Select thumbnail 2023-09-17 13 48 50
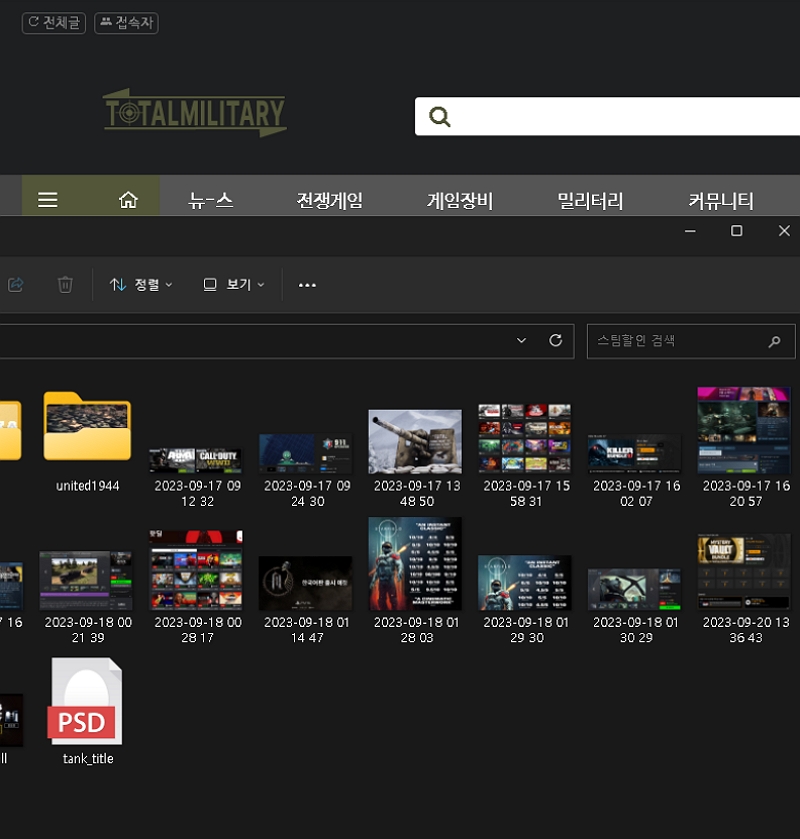 (415, 441)
